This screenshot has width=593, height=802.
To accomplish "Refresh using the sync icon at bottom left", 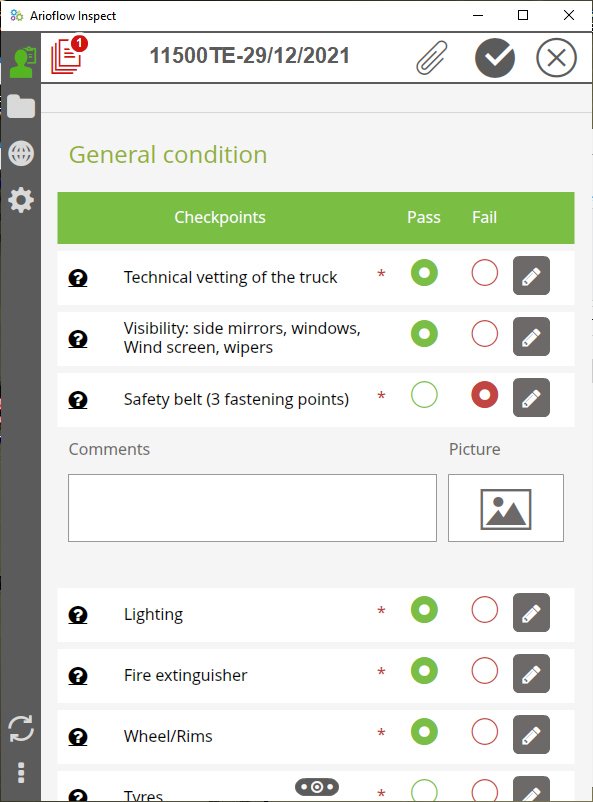I will click(20, 729).
